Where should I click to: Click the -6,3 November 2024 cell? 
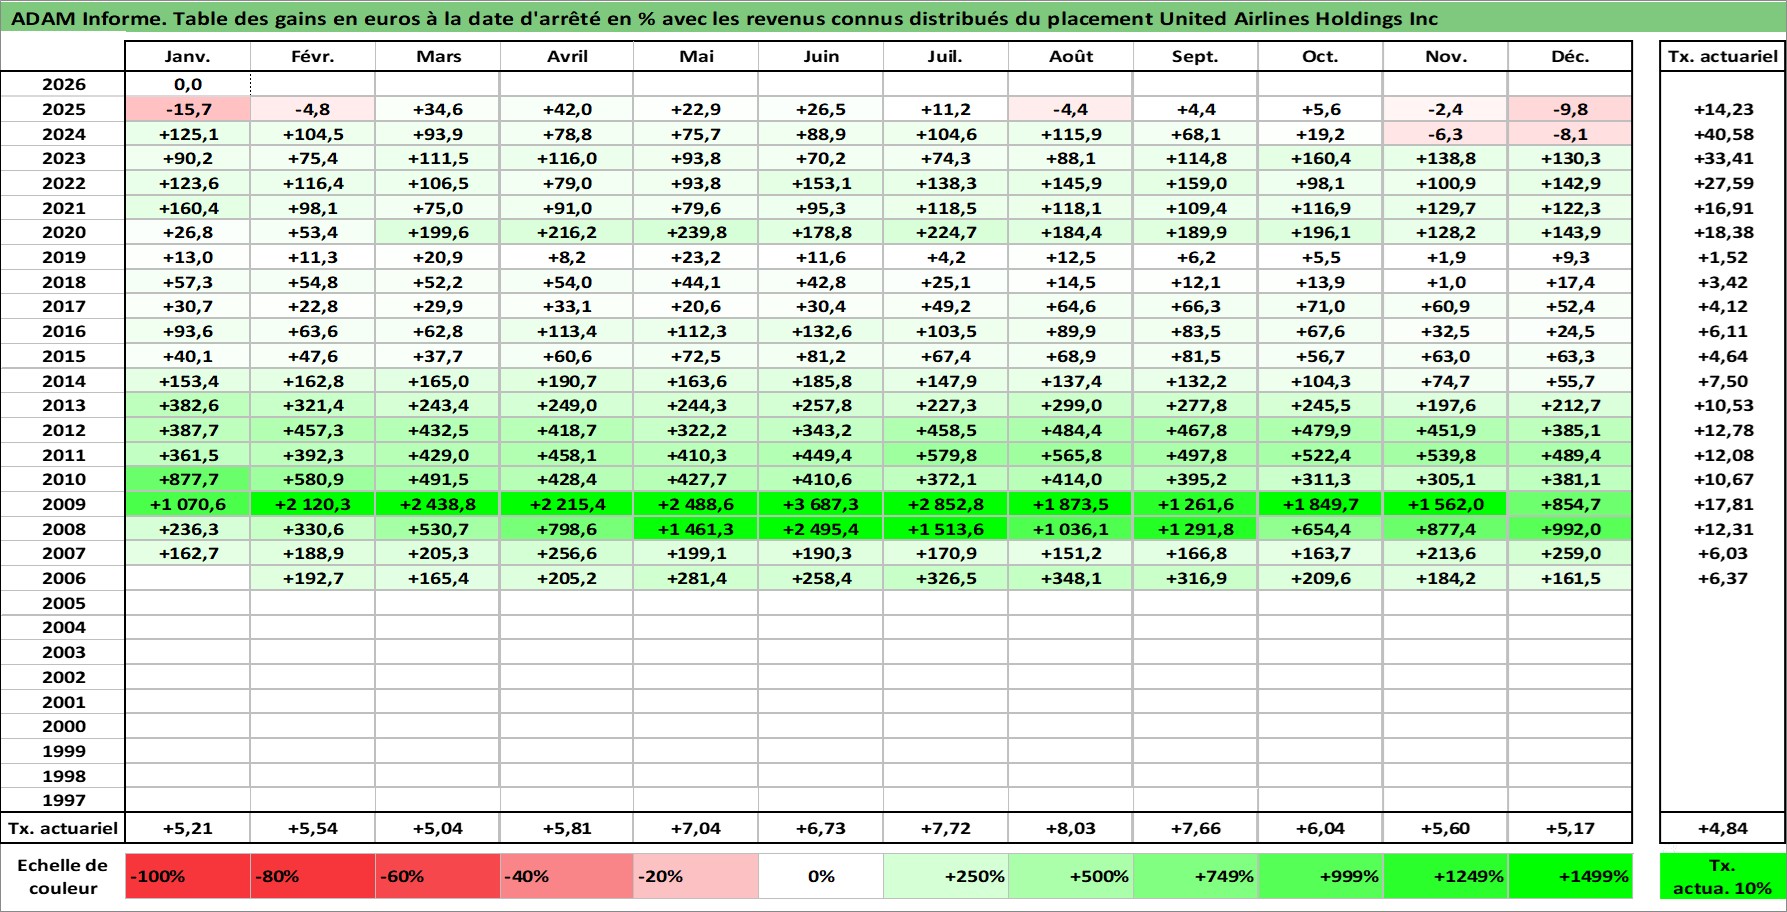pos(1445,134)
